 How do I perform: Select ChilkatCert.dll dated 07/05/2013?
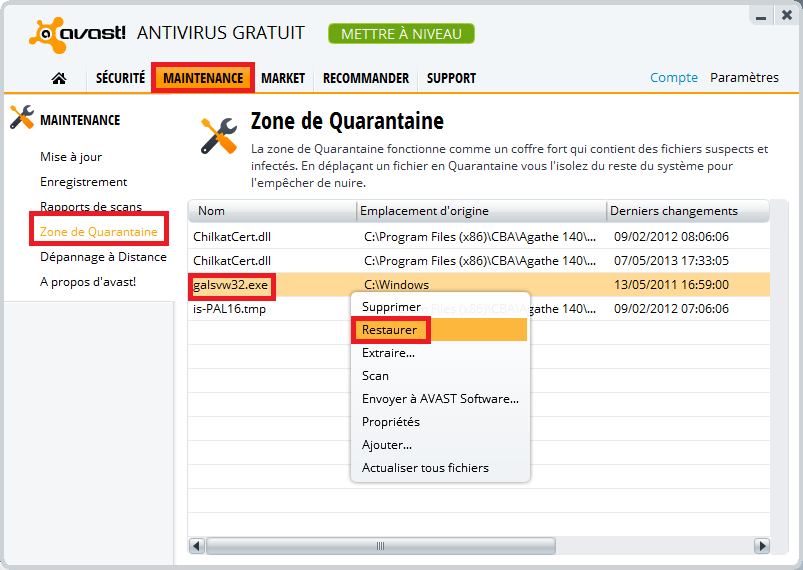coord(479,261)
